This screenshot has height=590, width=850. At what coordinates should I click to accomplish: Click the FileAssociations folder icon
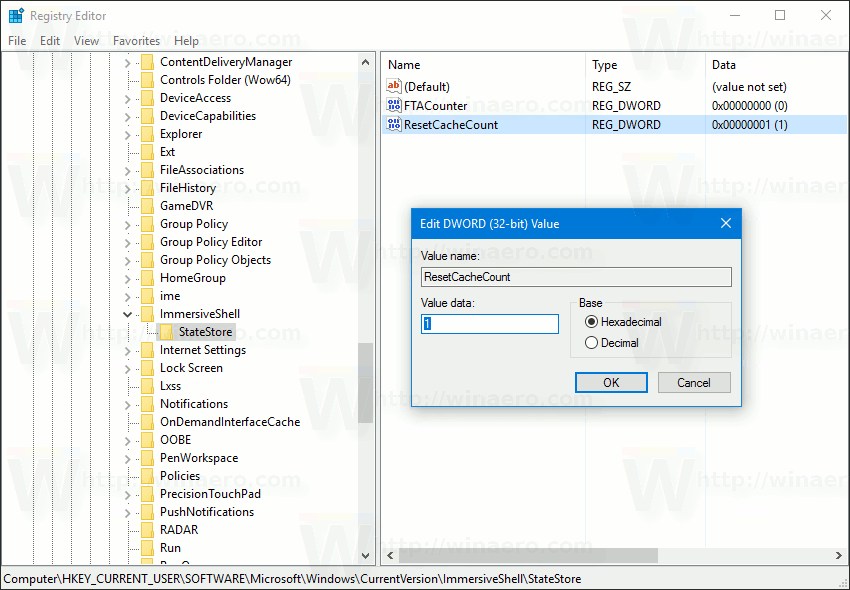click(x=147, y=170)
